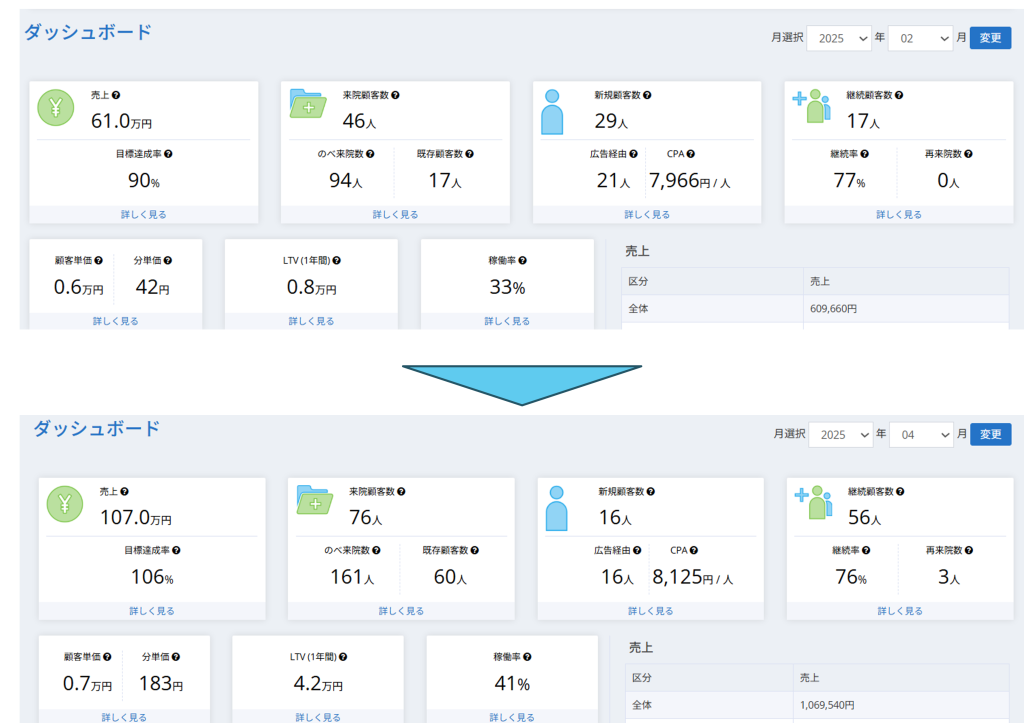Open the 2025 year dropdown beside month 02
Screen dimensions: 1024x723
[x=838, y=38]
